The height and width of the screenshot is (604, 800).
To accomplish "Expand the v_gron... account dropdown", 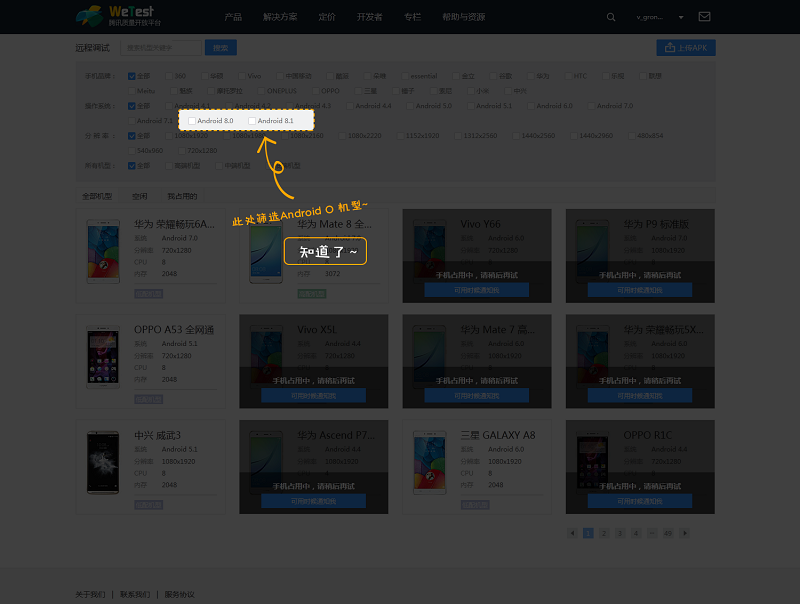I will [x=681, y=17].
